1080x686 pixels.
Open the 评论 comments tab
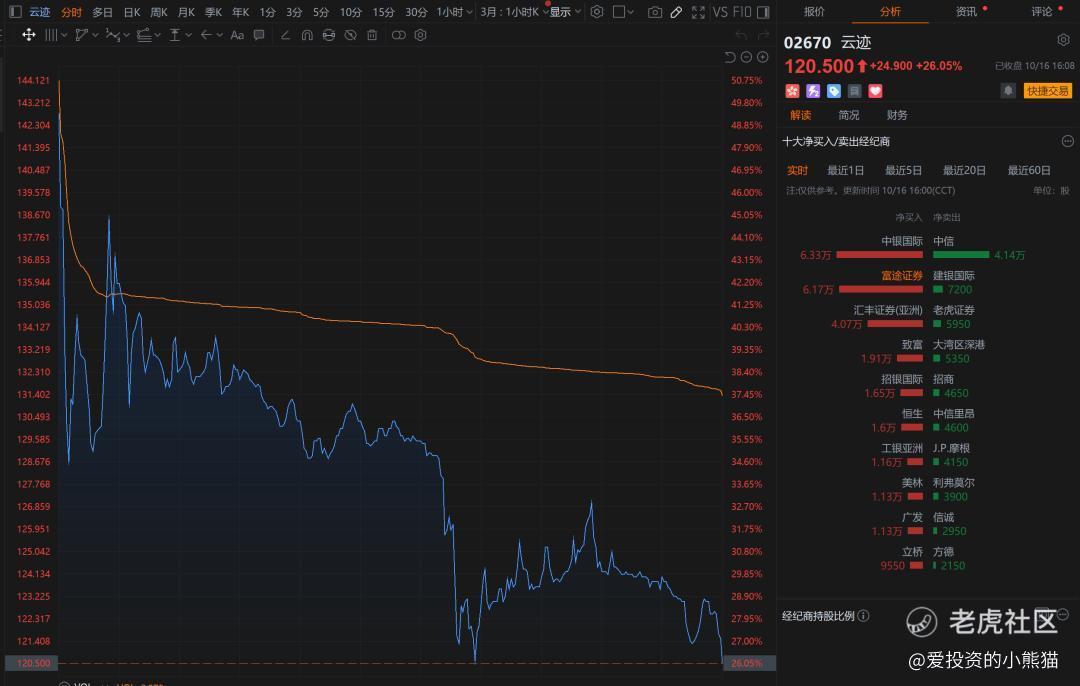coord(1042,12)
